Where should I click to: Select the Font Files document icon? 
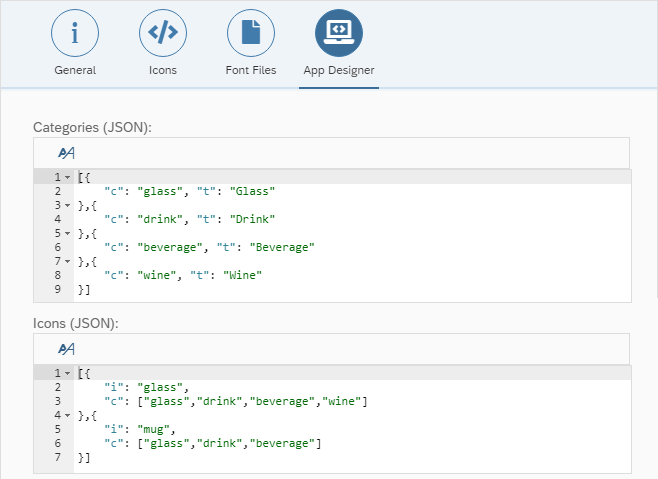pyautogui.click(x=251, y=33)
